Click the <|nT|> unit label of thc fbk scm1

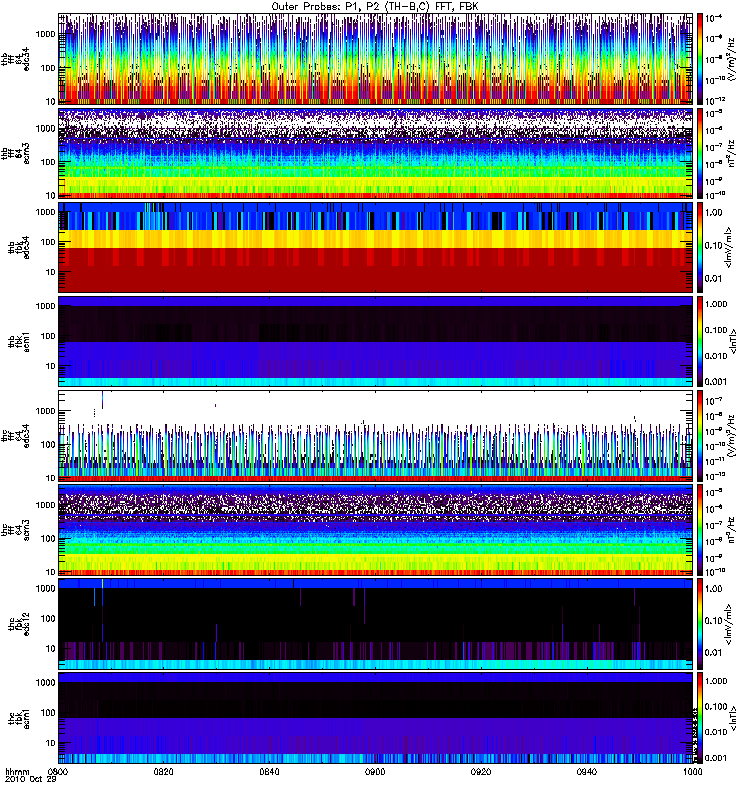[x=734, y=718]
